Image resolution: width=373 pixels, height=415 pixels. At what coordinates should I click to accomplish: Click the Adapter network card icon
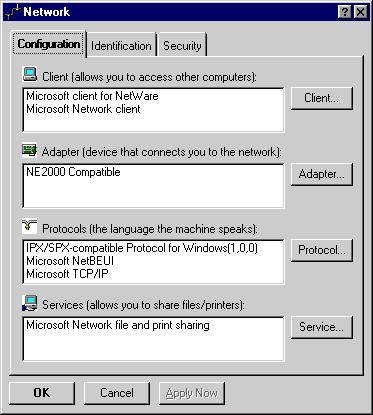pos(30,150)
